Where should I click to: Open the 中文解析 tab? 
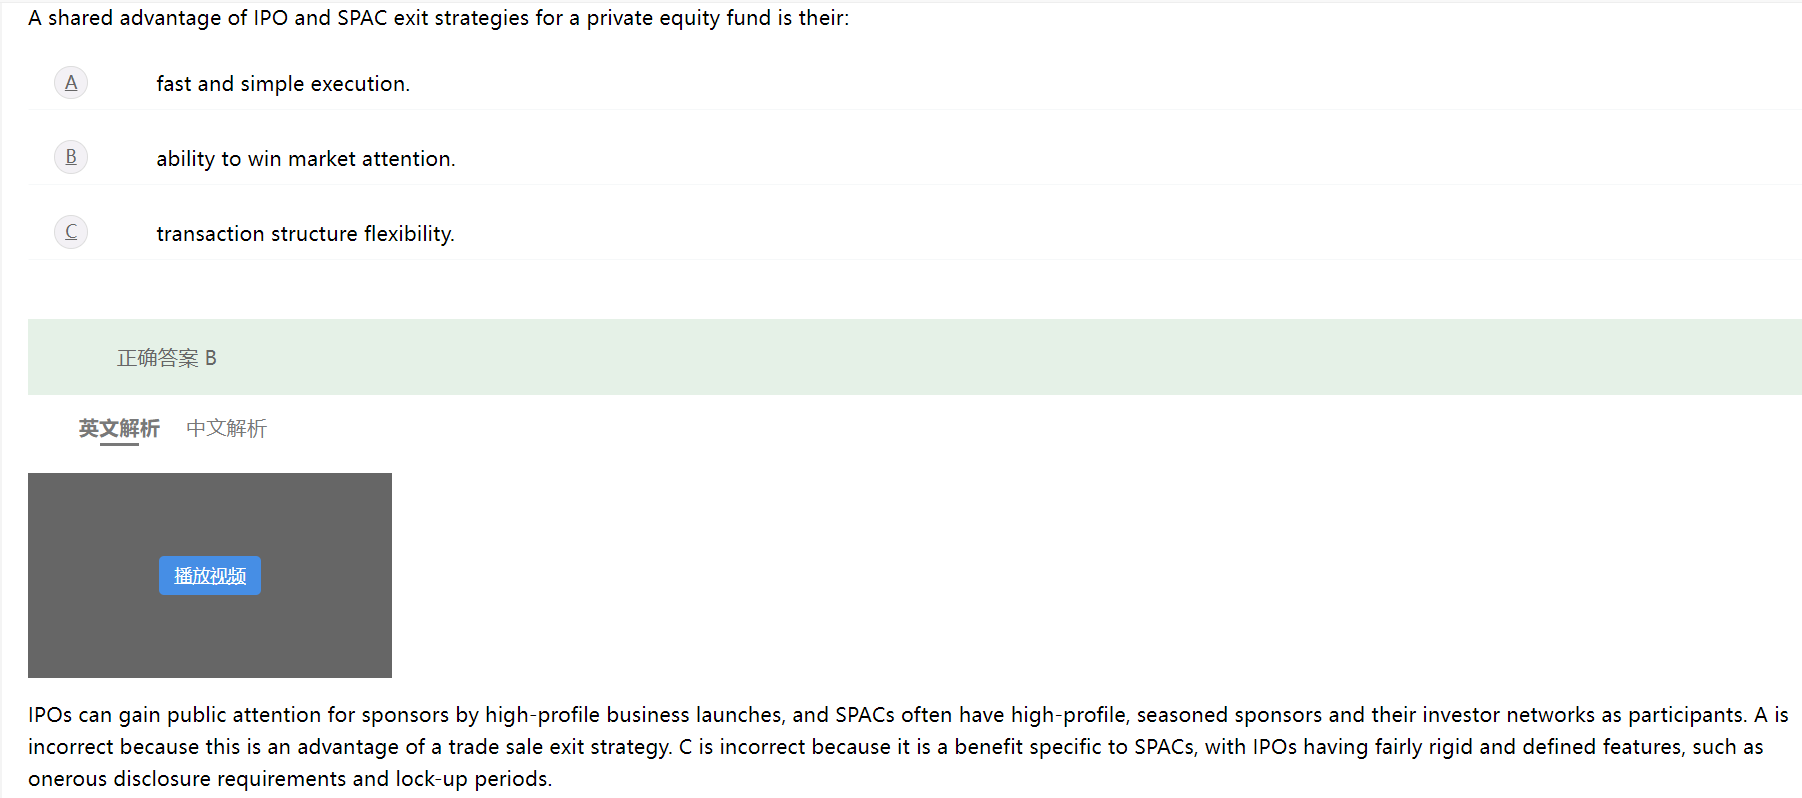pyautogui.click(x=226, y=428)
